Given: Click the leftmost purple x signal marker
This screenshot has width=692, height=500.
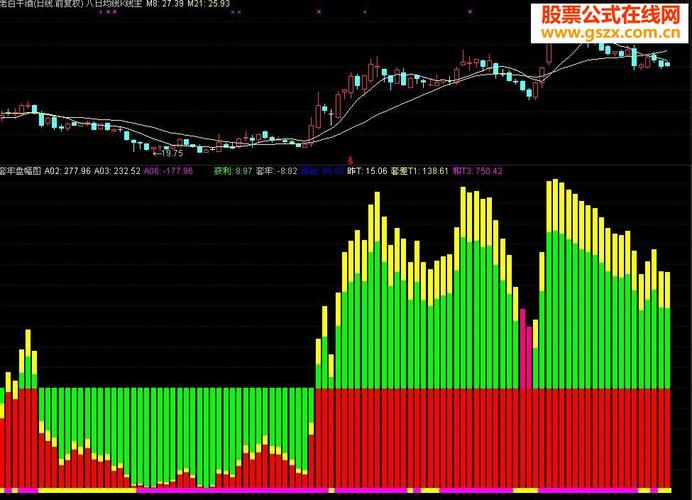Looking at the screenshot, I should point(101,12).
